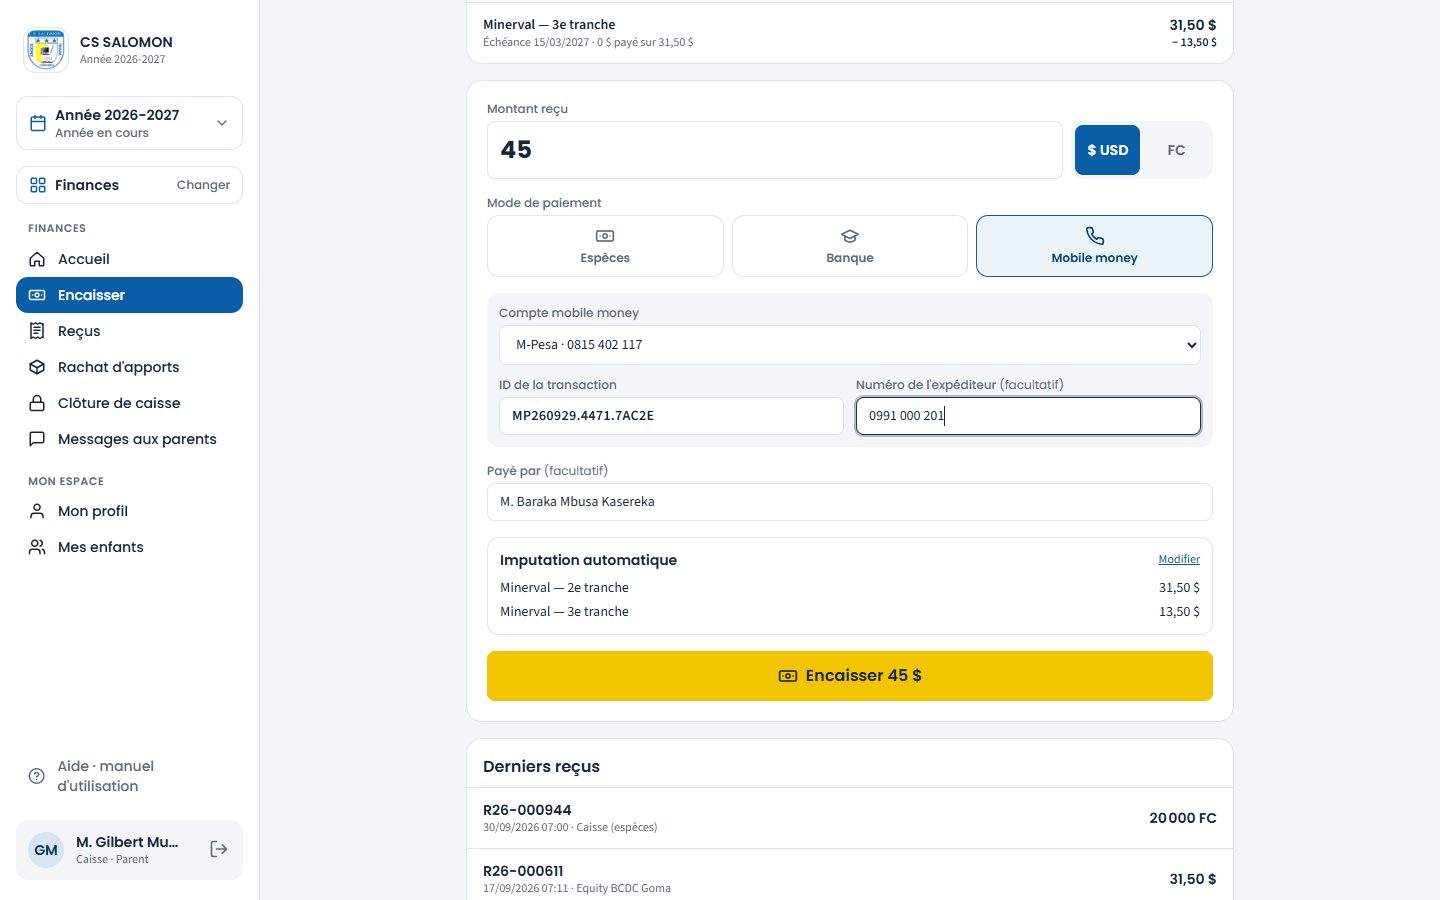The image size is (1440, 900).
Task: Choose Espèces payment mode
Action: coord(605,246)
